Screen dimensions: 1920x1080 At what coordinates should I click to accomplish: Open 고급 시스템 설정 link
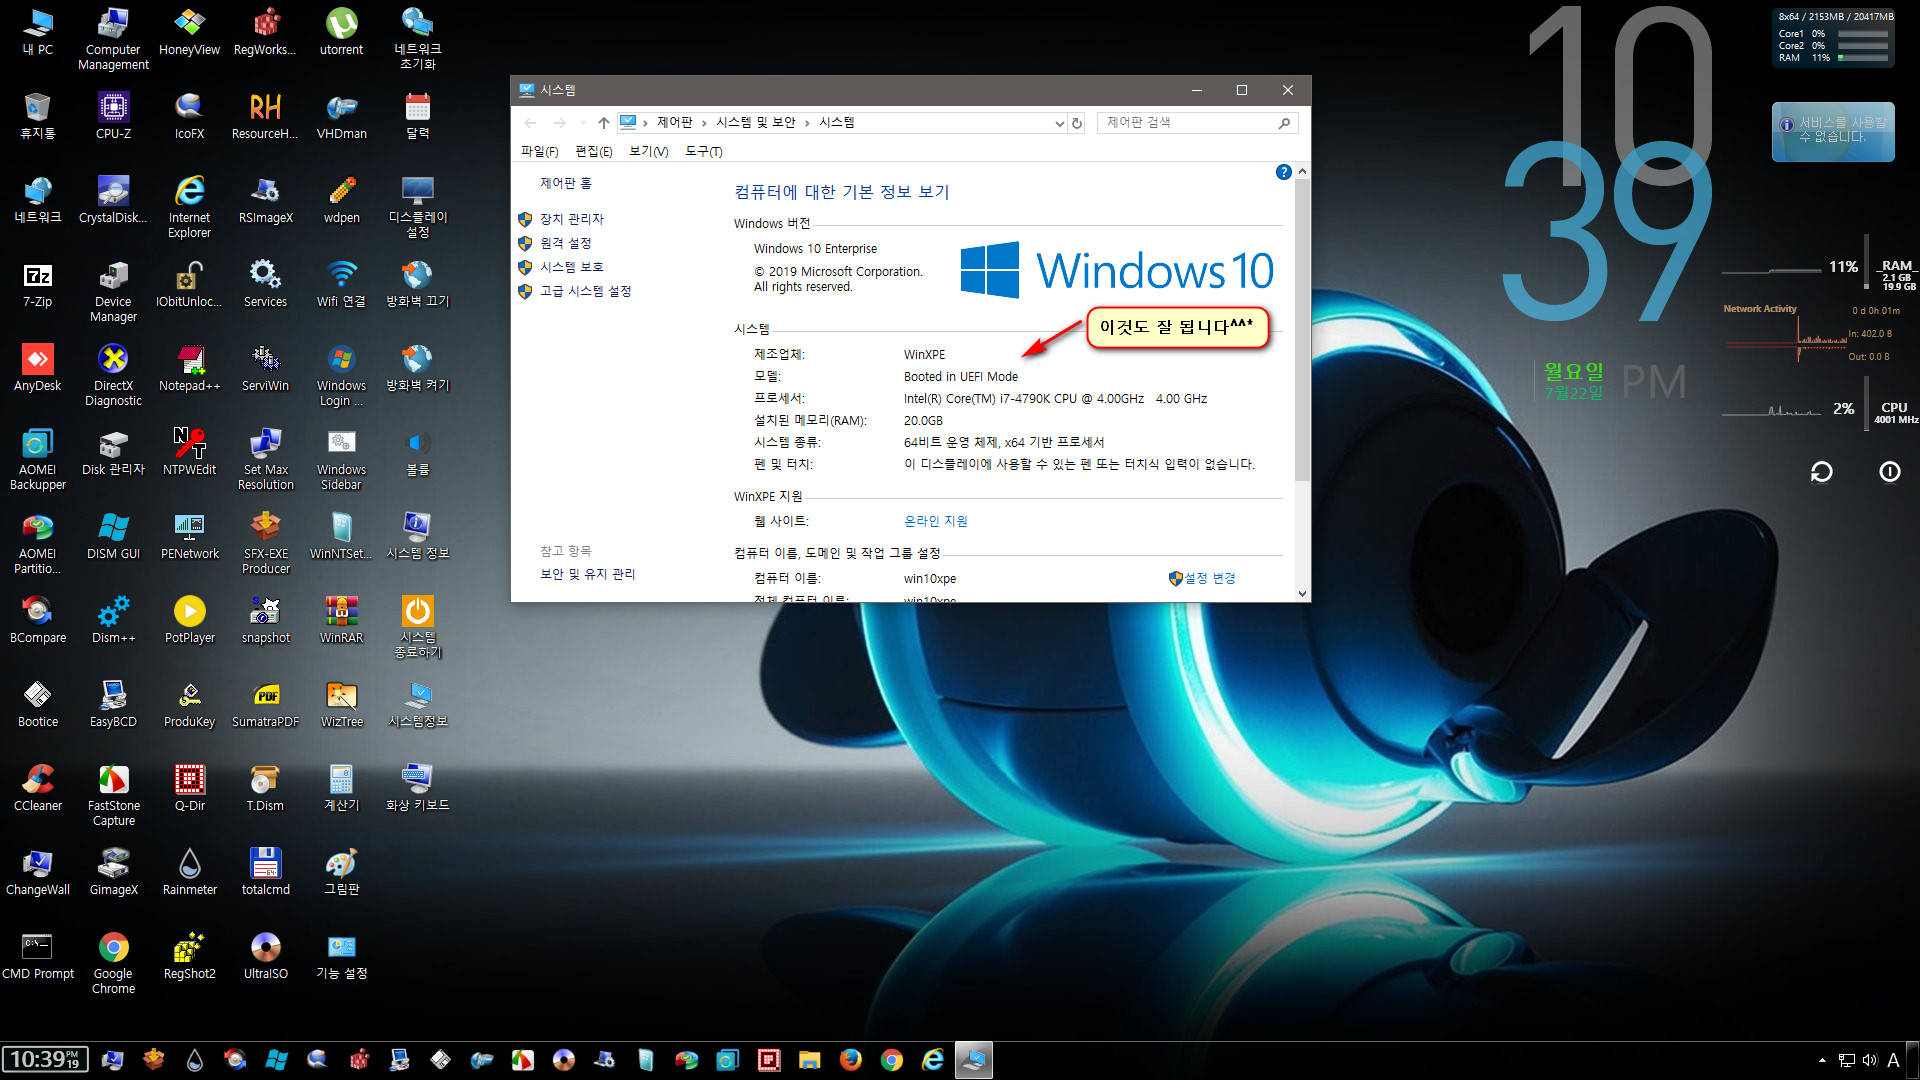(585, 291)
